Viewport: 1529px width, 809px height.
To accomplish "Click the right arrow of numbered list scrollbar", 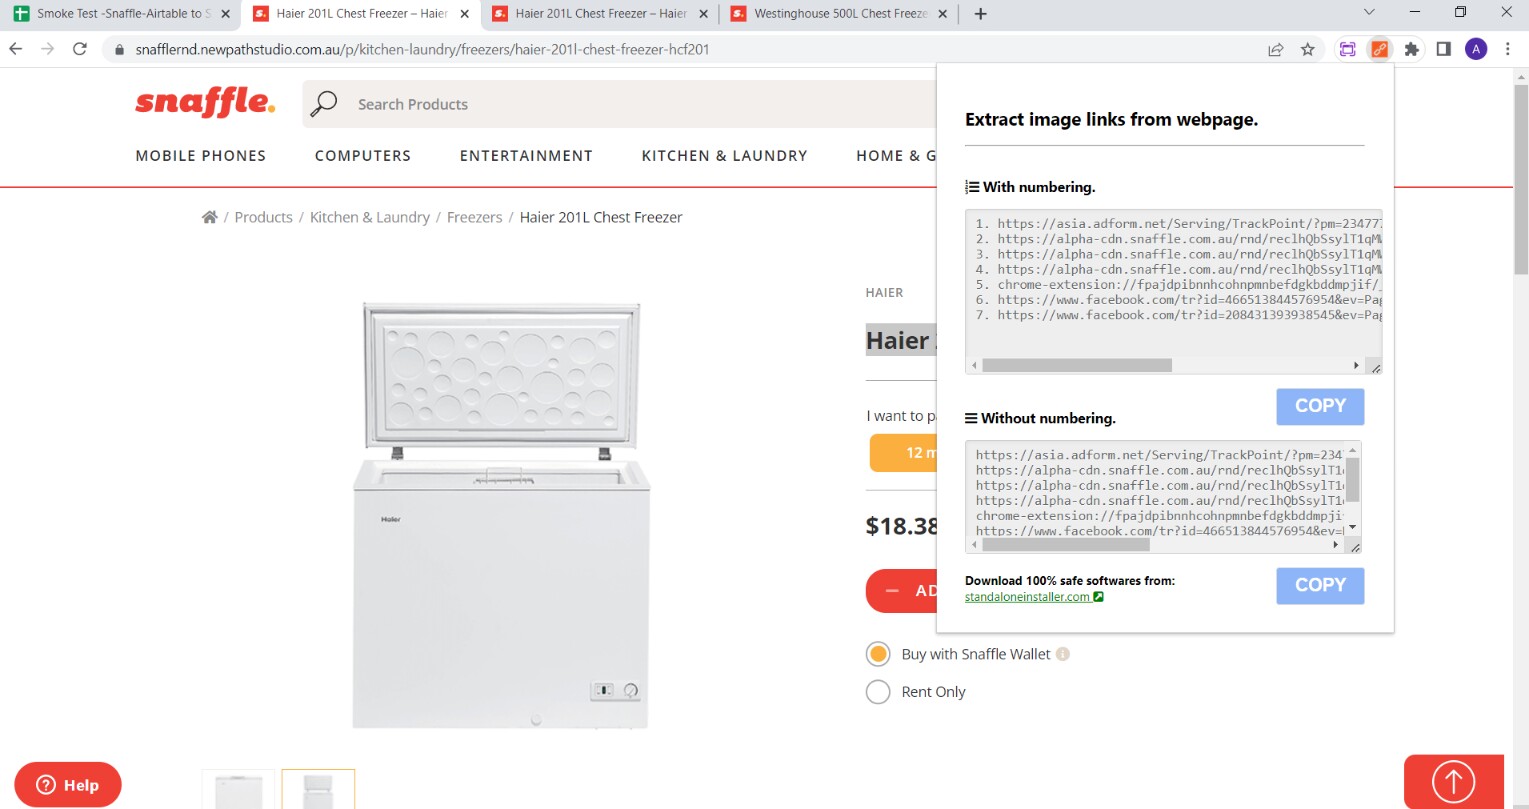I will tap(1356, 366).
